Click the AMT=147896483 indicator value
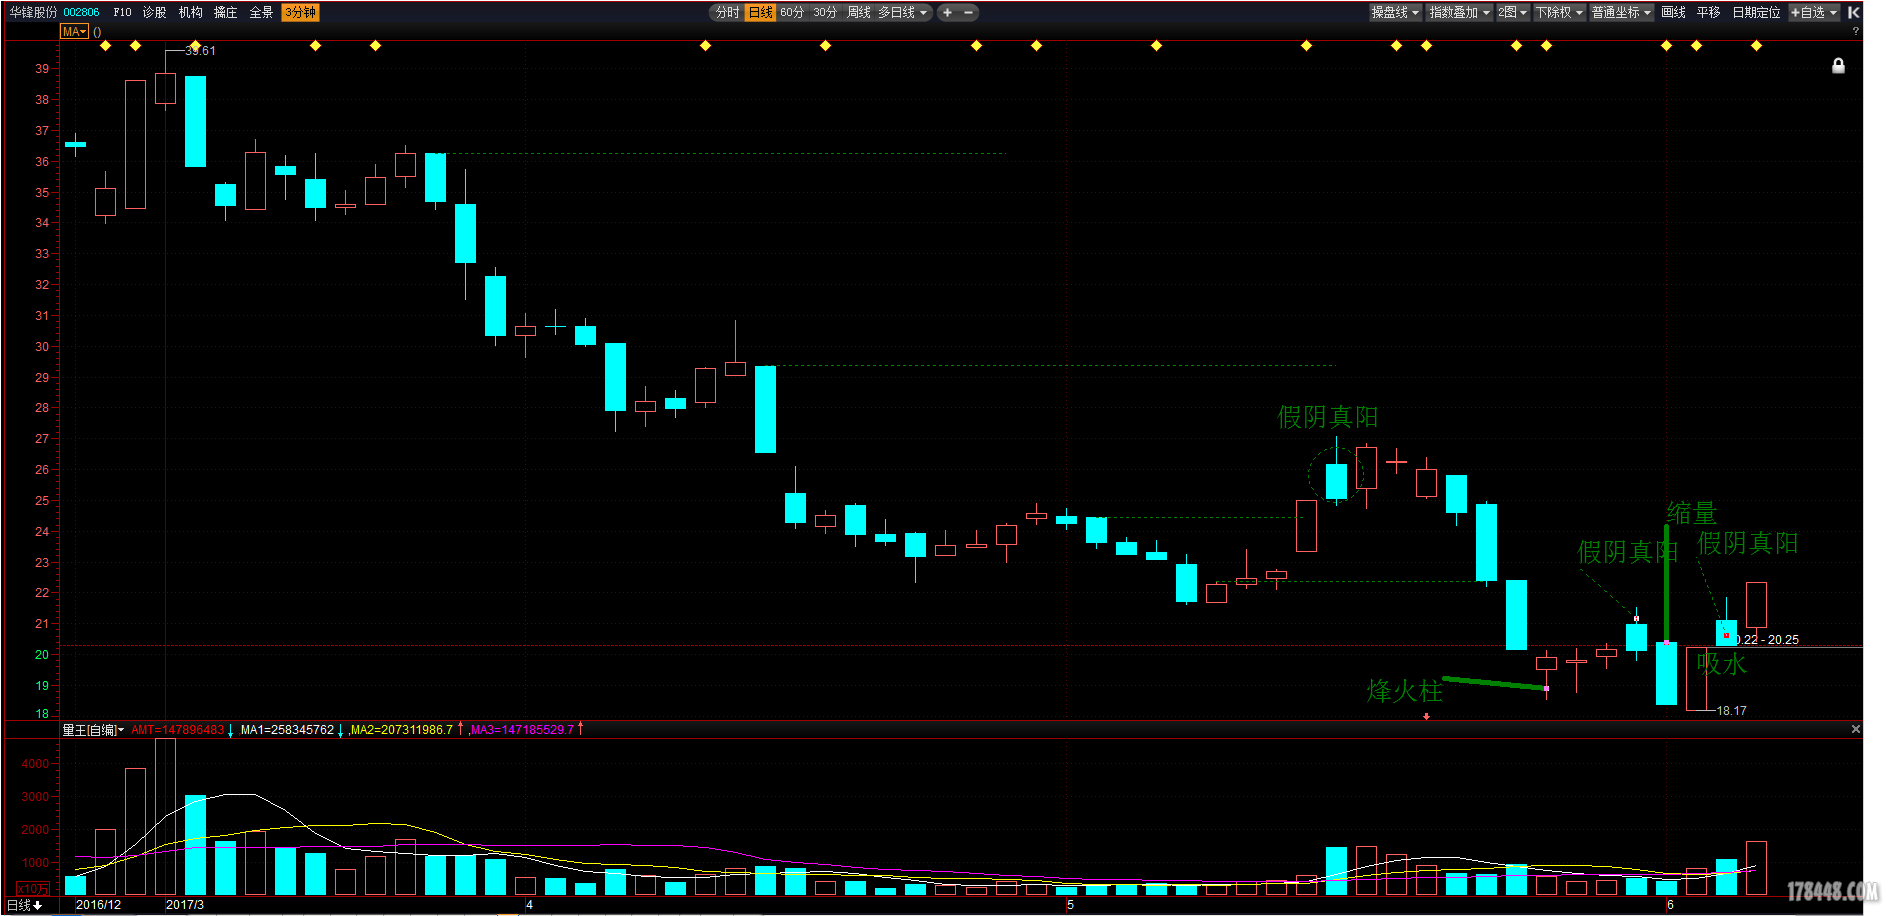 click(x=178, y=730)
